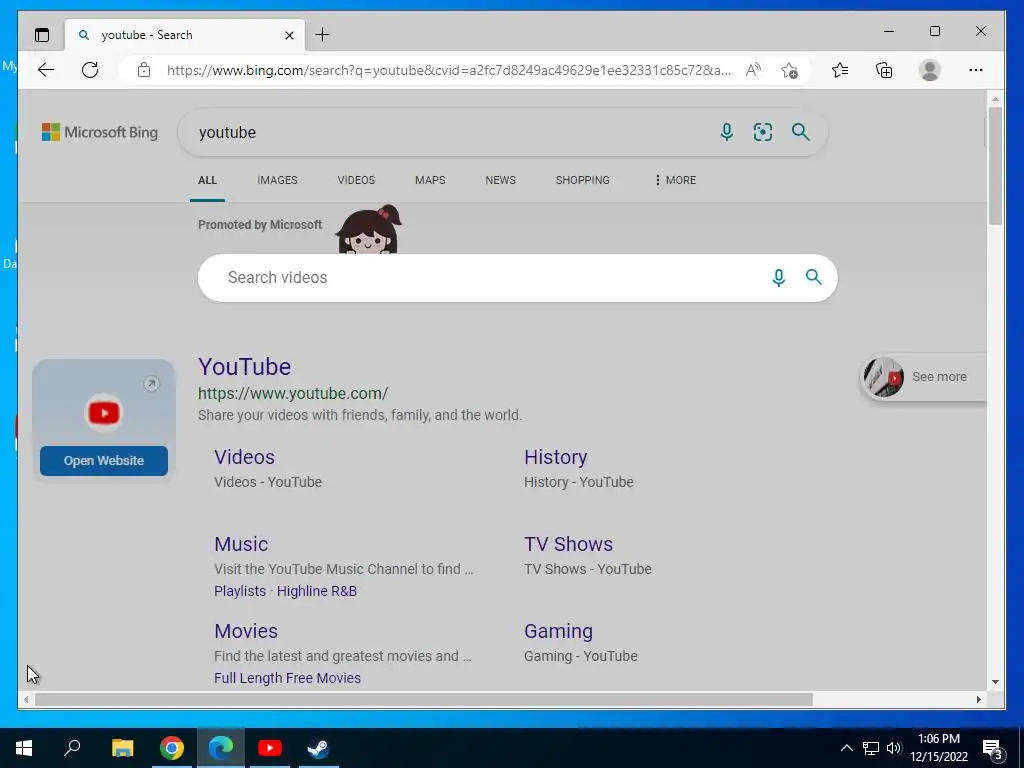Screen dimensions: 1024x768
Task: Start voice search in Bing box
Action: (x=726, y=132)
